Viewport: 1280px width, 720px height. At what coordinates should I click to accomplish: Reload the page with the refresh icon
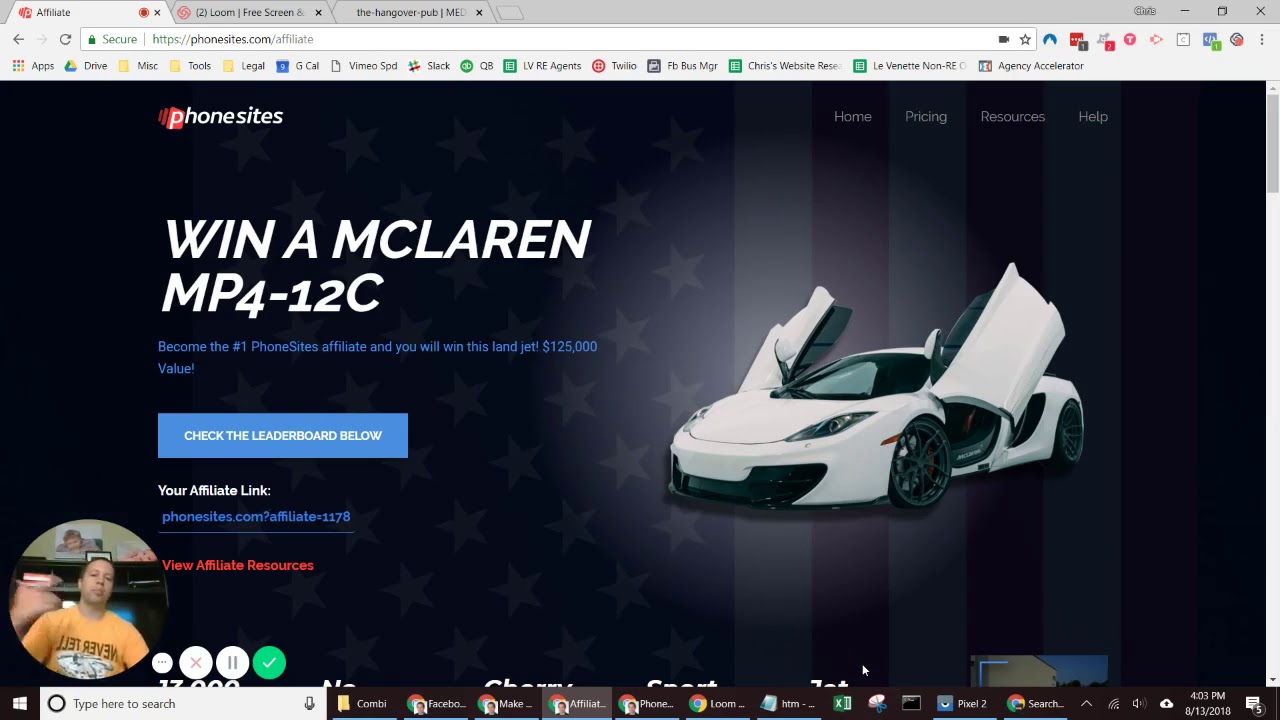coord(65,39)
